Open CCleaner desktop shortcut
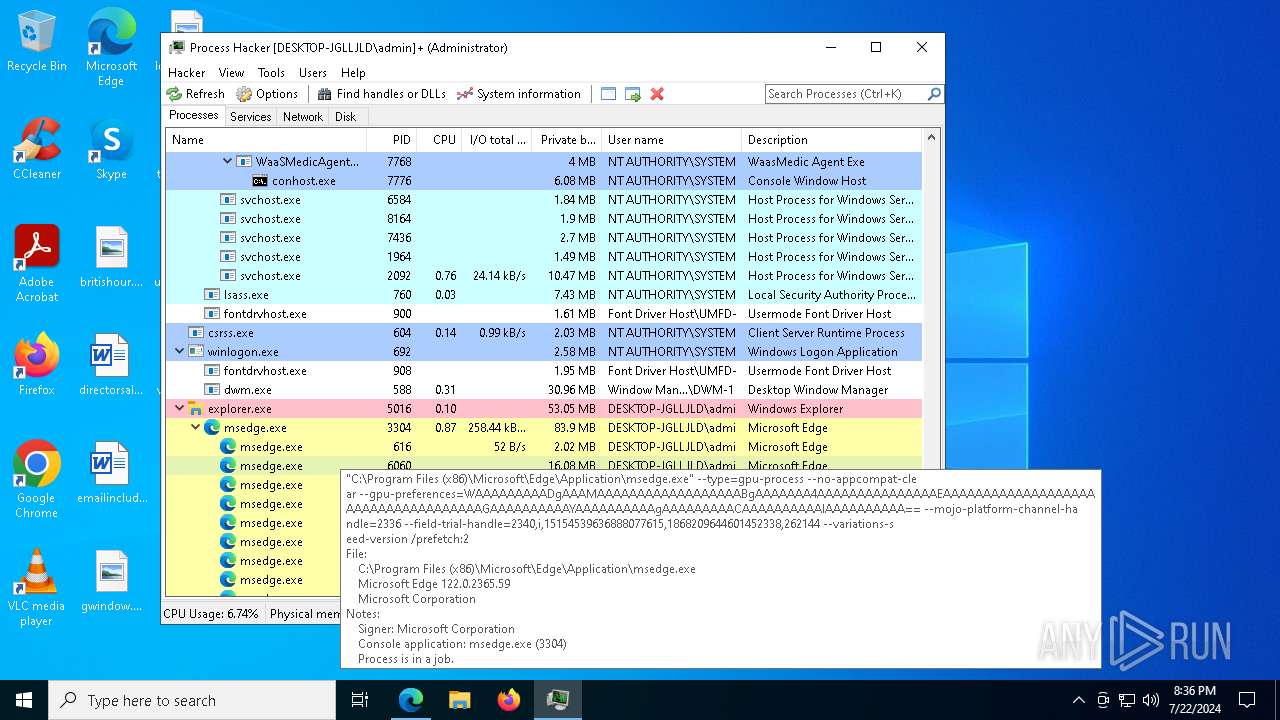 pyautogui.click(x=37, y=148)
